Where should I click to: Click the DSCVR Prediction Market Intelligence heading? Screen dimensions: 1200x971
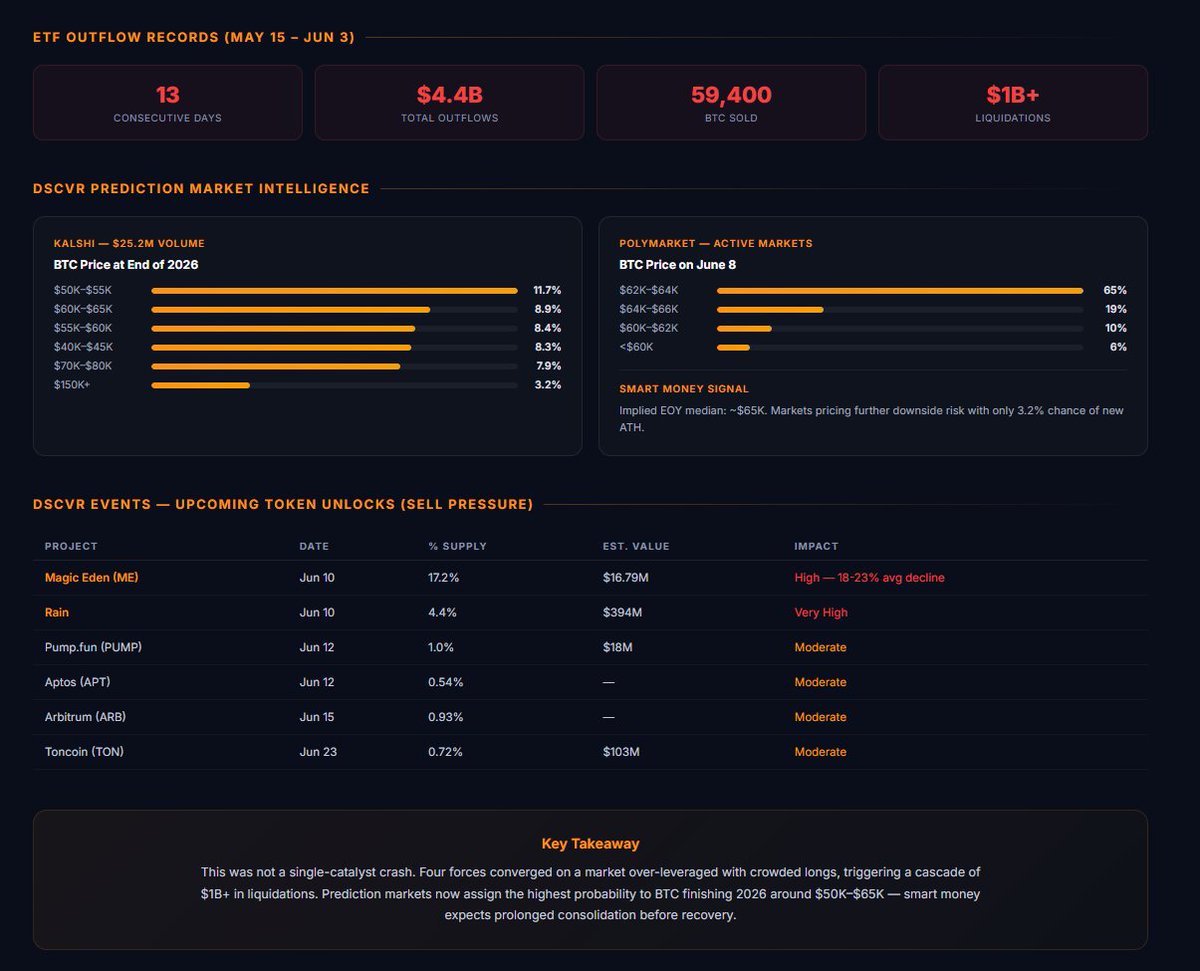pos(201,189)
